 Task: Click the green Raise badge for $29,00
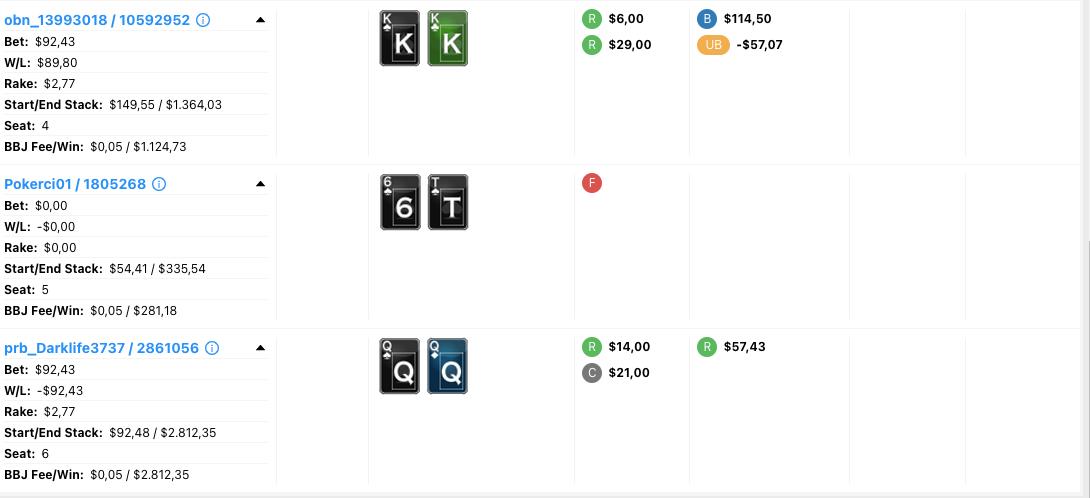[592, 45]
